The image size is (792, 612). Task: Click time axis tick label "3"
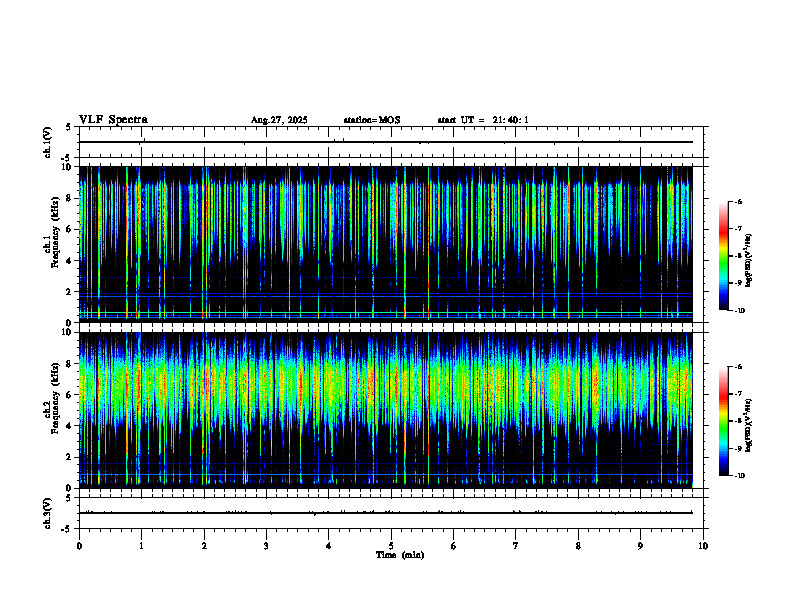pyautogui.click(x=266, y=546)
